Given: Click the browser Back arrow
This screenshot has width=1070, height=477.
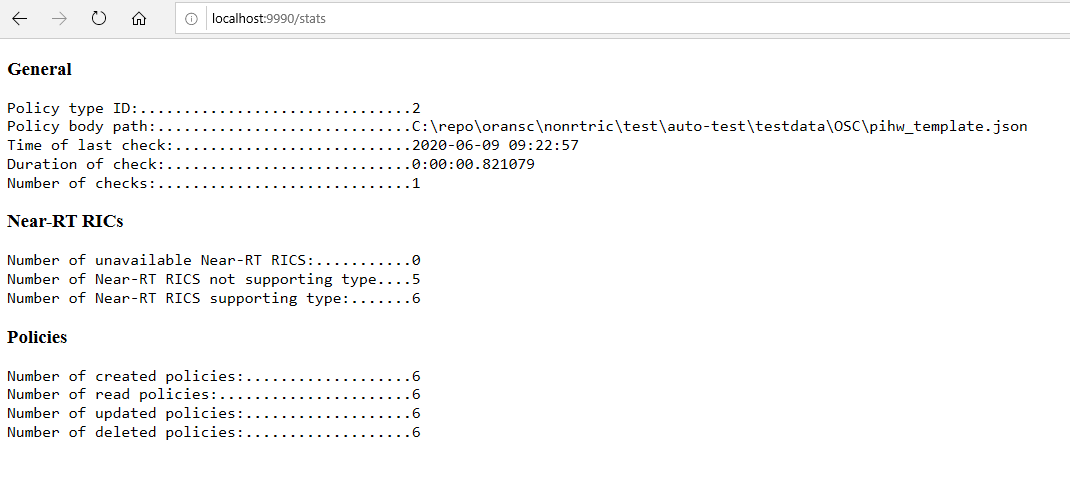Looking at the screenshot, I should [x=20, y=19].
